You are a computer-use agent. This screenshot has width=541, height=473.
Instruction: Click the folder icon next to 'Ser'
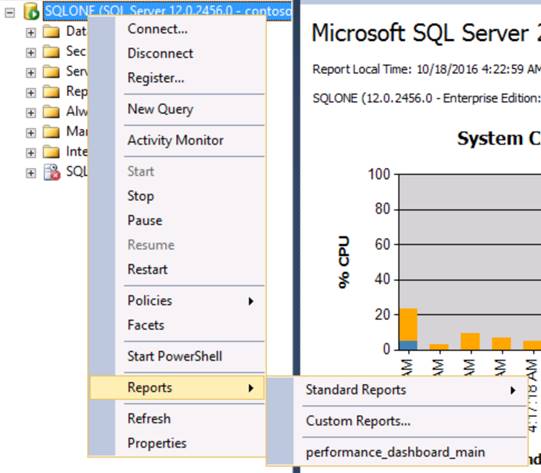pos(51,72)
